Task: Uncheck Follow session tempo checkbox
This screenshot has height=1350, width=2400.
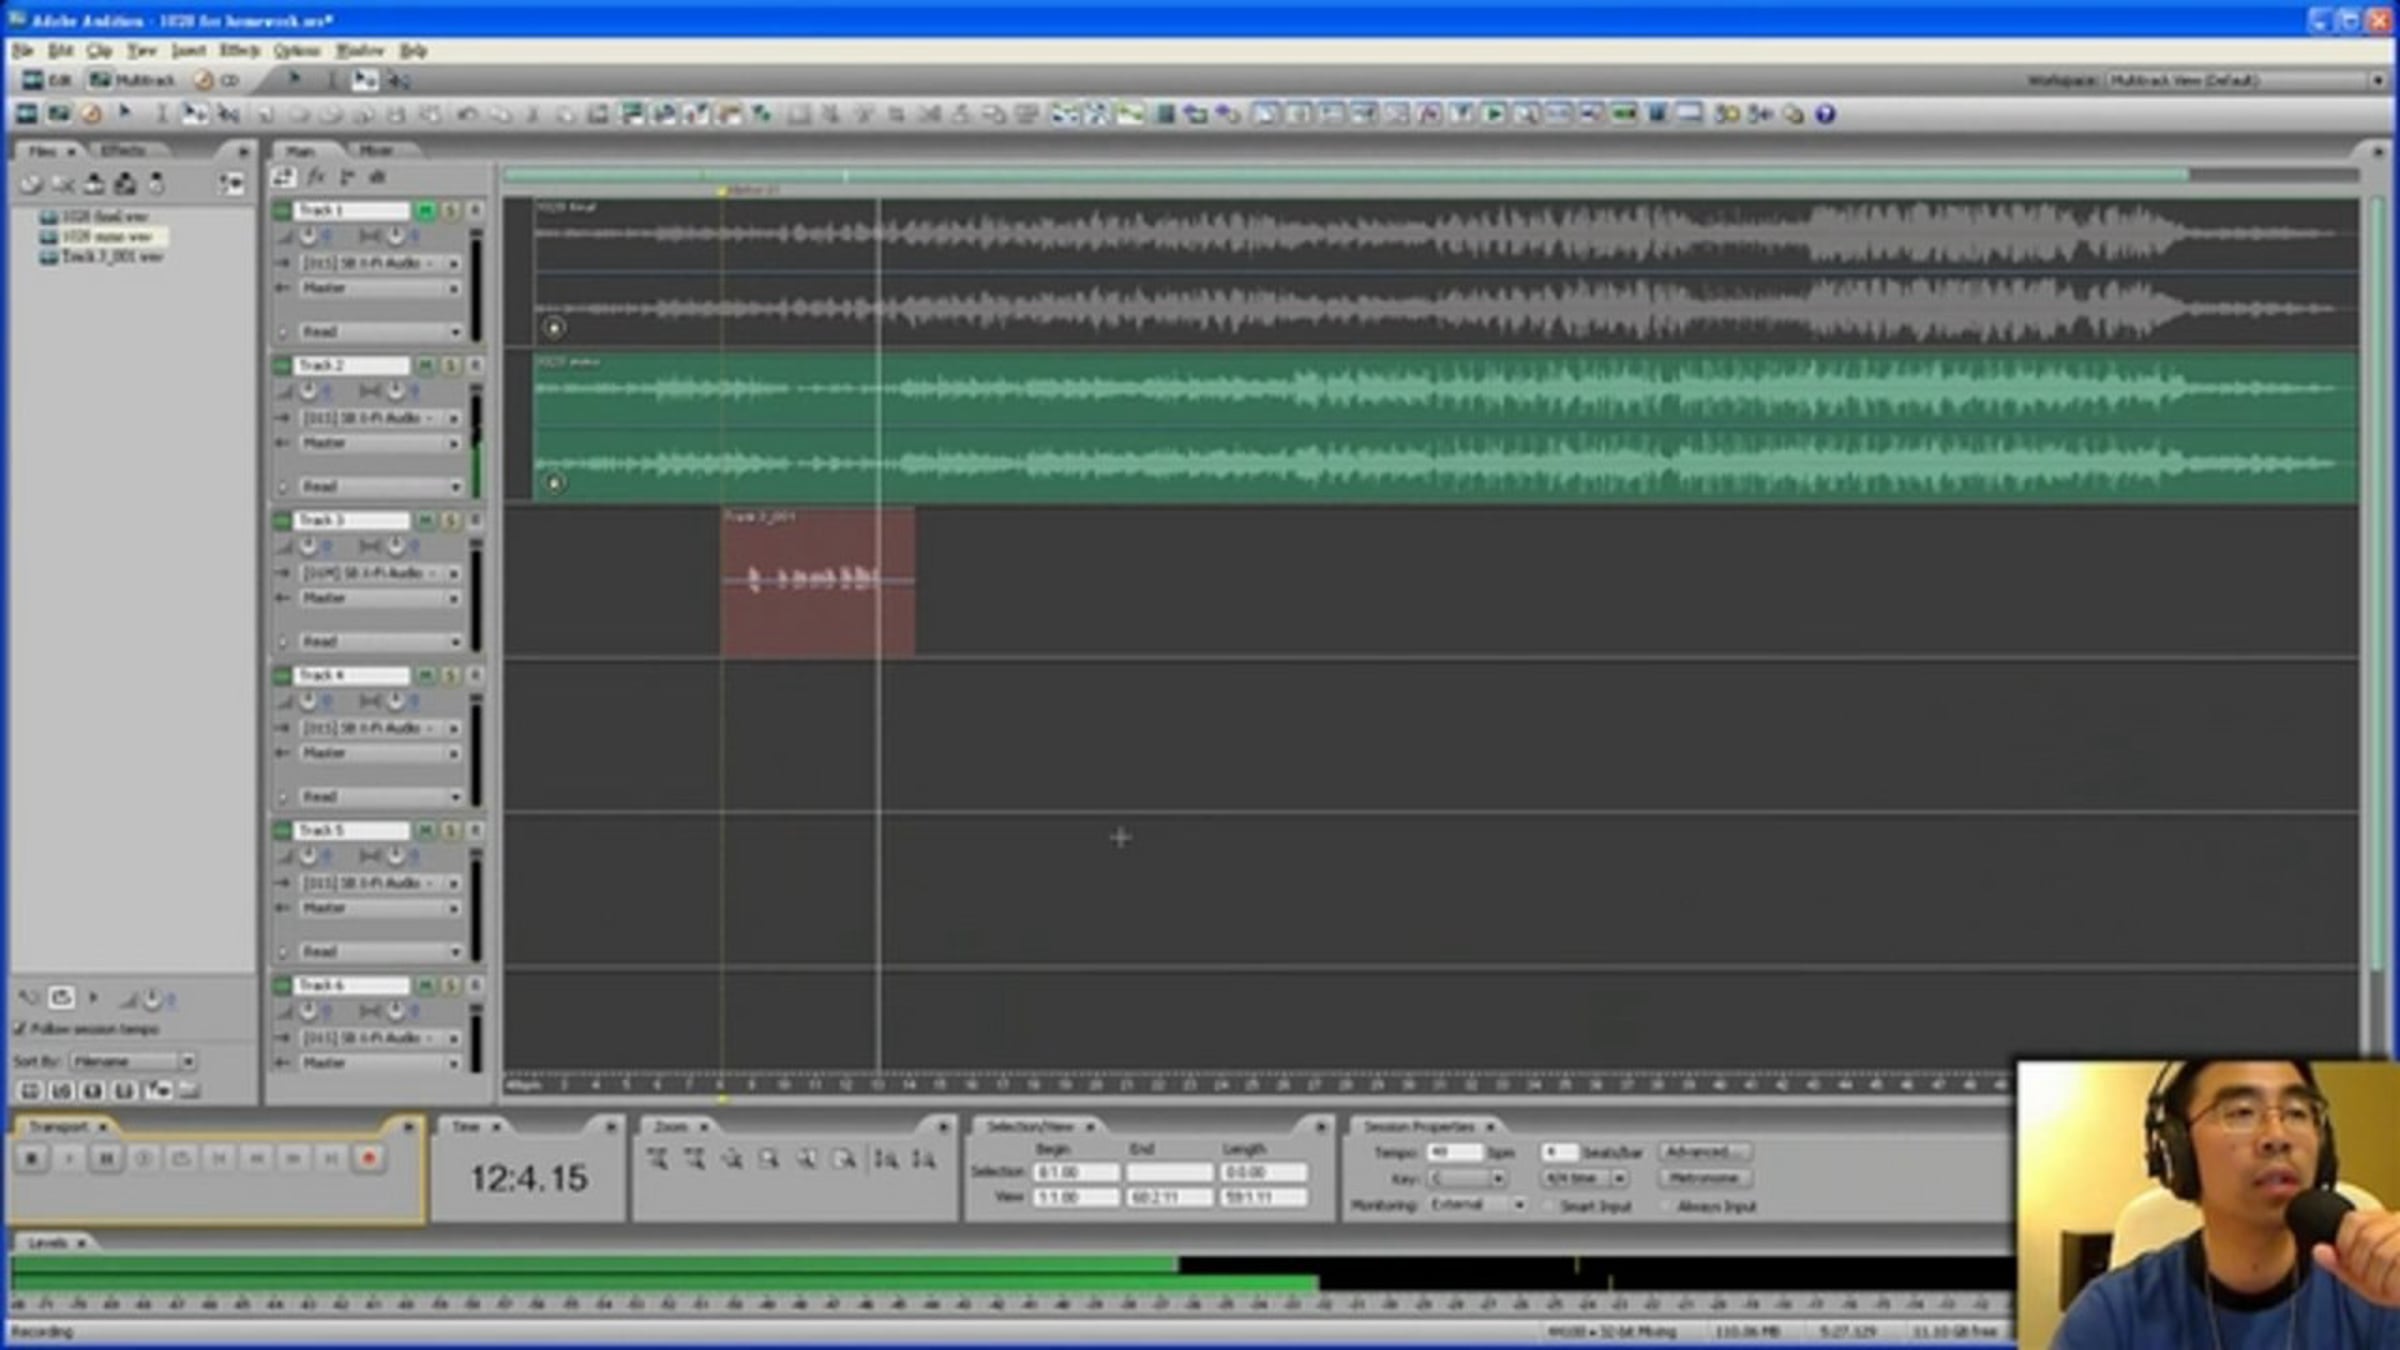Action: [20, 1028]
